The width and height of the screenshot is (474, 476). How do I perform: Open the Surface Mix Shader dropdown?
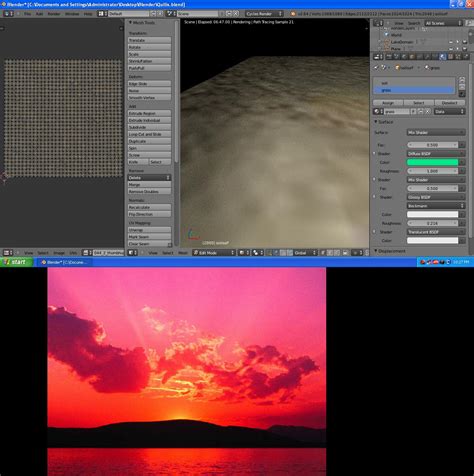pyautogui.click(x=436, y=132)
